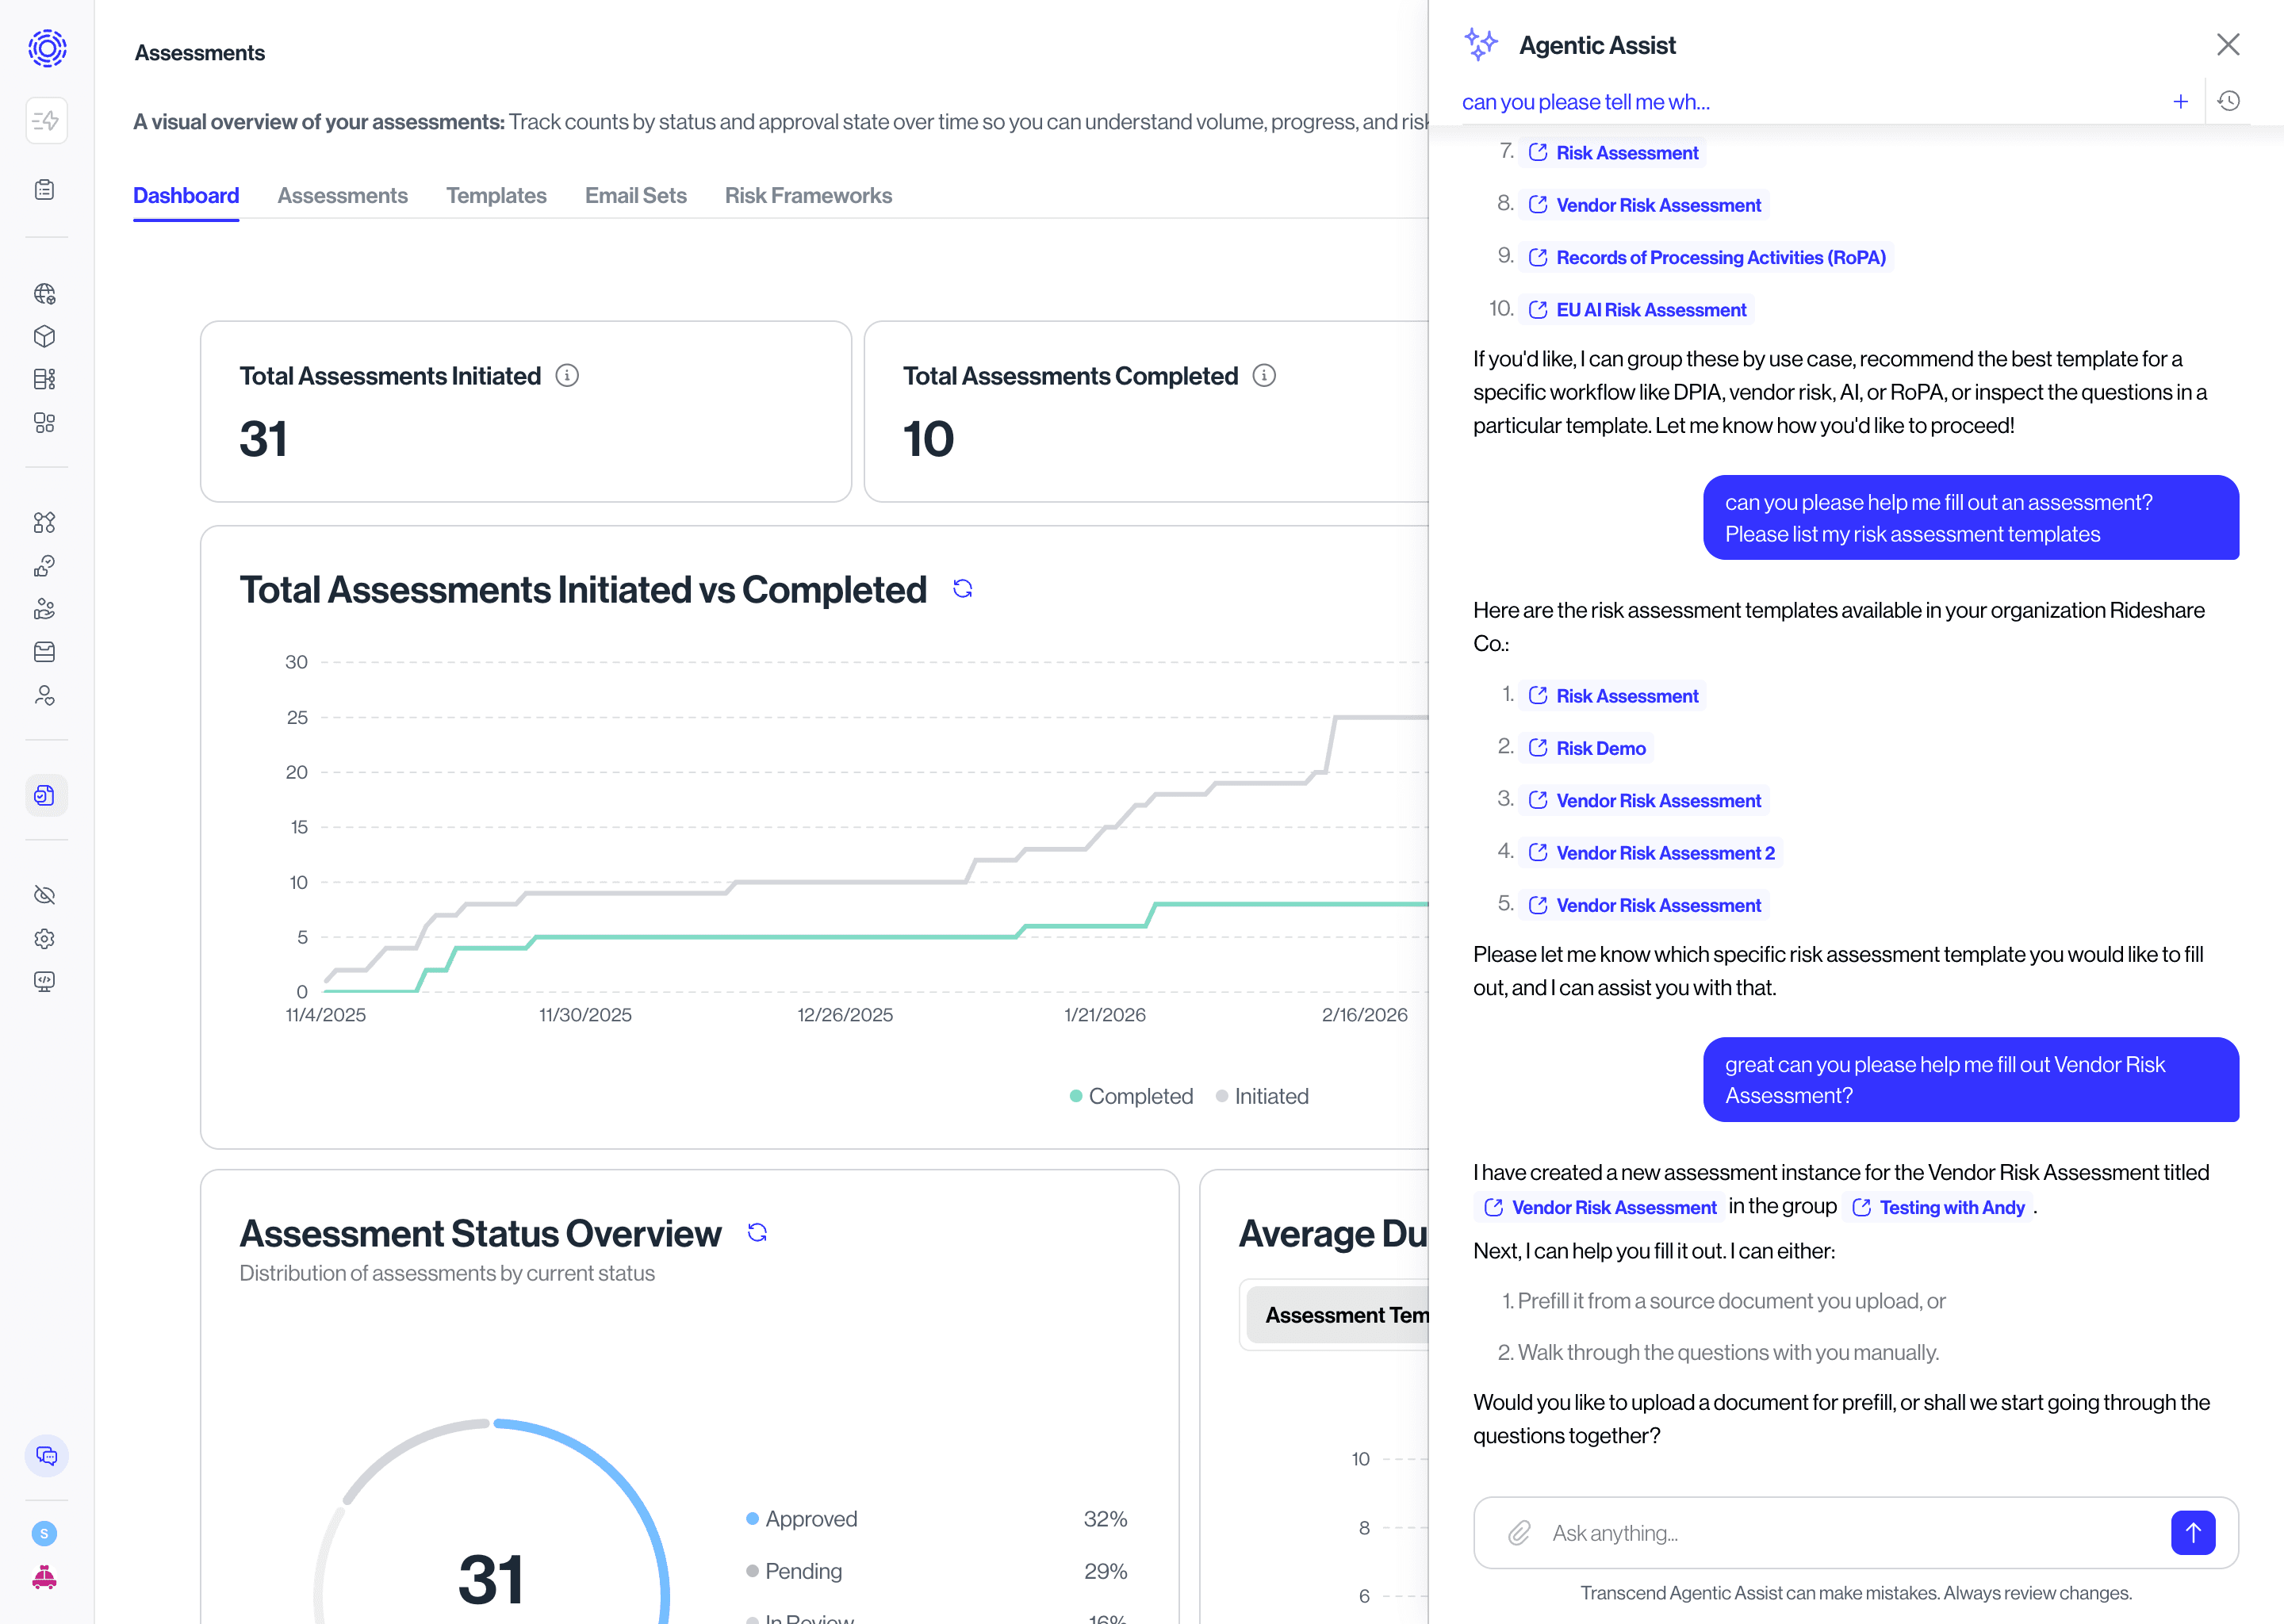
Task: Open the grid blocks icon in sidebar
Action: pyautogui.click(x=45, y=423)
